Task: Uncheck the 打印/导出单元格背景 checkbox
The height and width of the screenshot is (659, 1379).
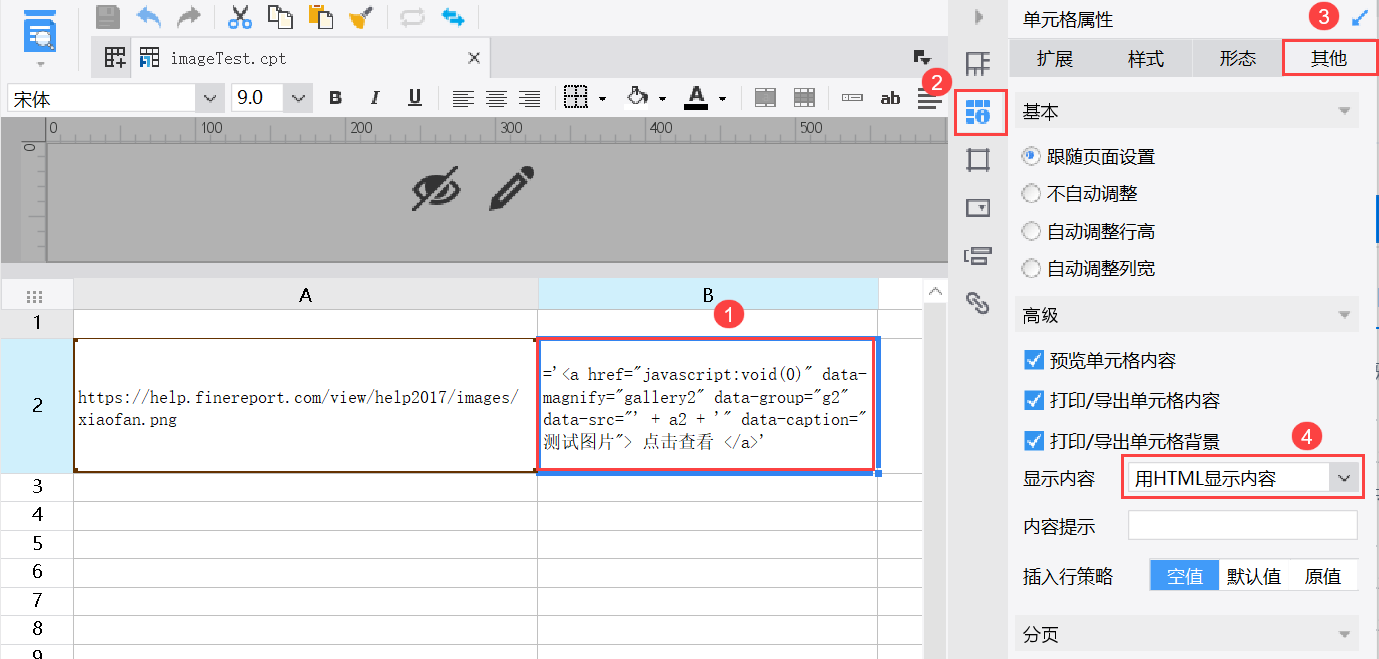Action: 1034,440
